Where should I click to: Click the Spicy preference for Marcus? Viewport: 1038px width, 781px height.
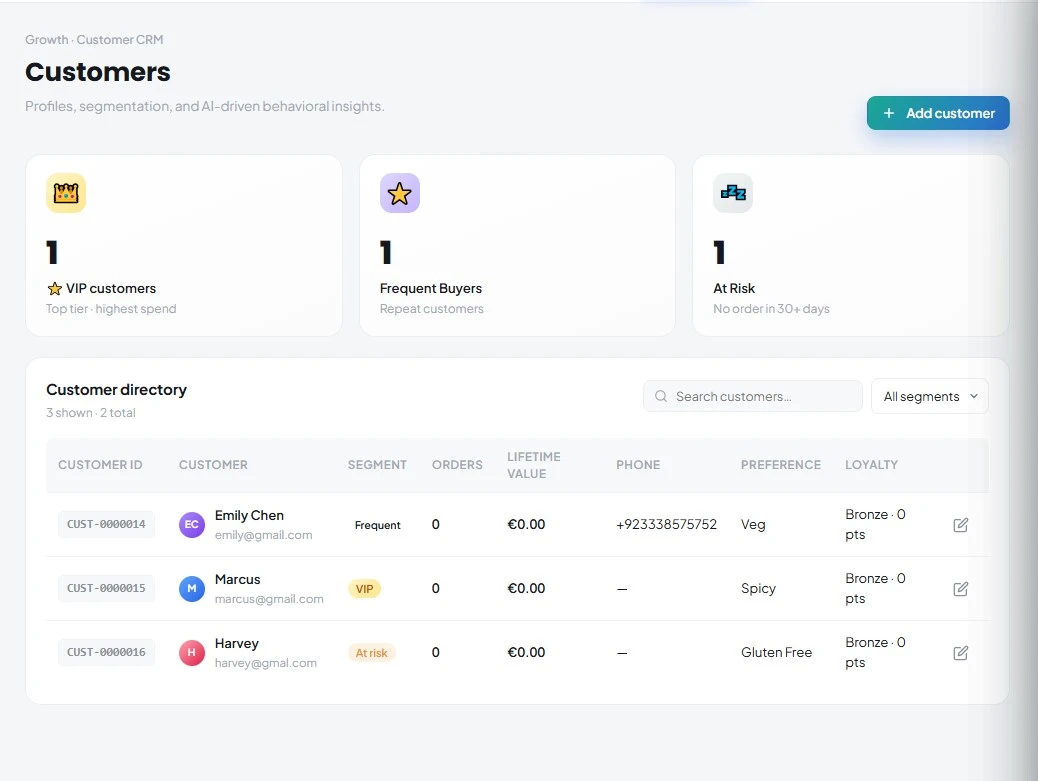pyautogui.click(x=758, y=588)
